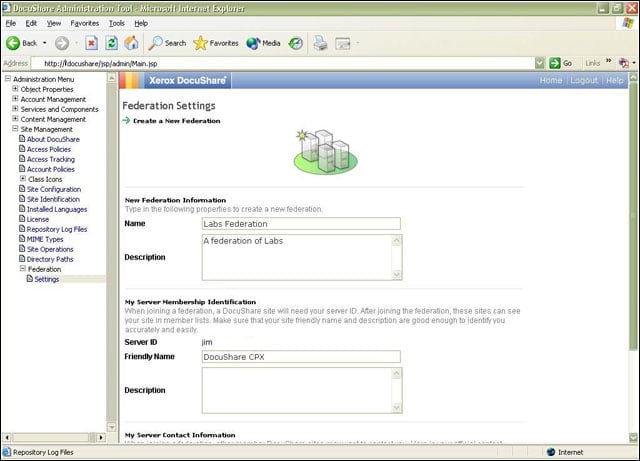640x461 pixels.
Task: Click the left arrow of the sidebar horizontal scrollbar
Action: tap(7, 437)
